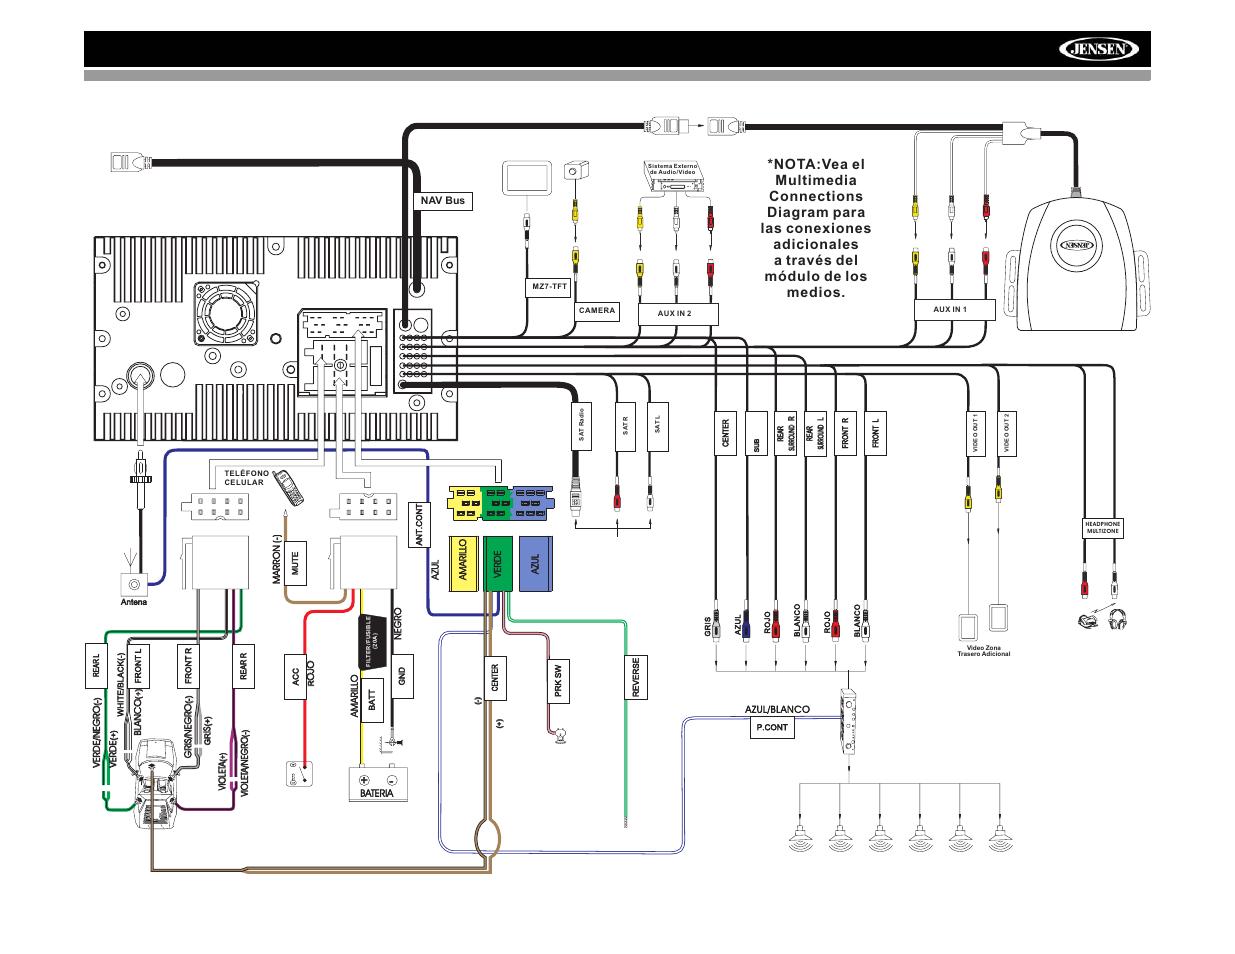Select the green ISO connector plug

pyautogui.click(x=496, y=503)
